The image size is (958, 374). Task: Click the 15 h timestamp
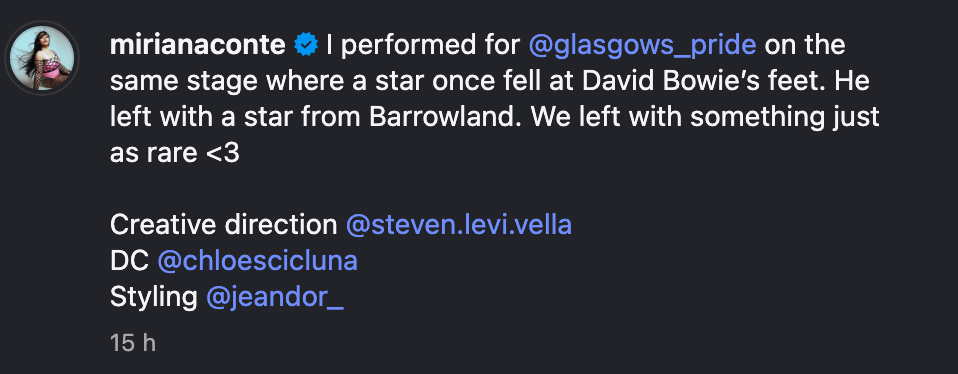point(133,343)
